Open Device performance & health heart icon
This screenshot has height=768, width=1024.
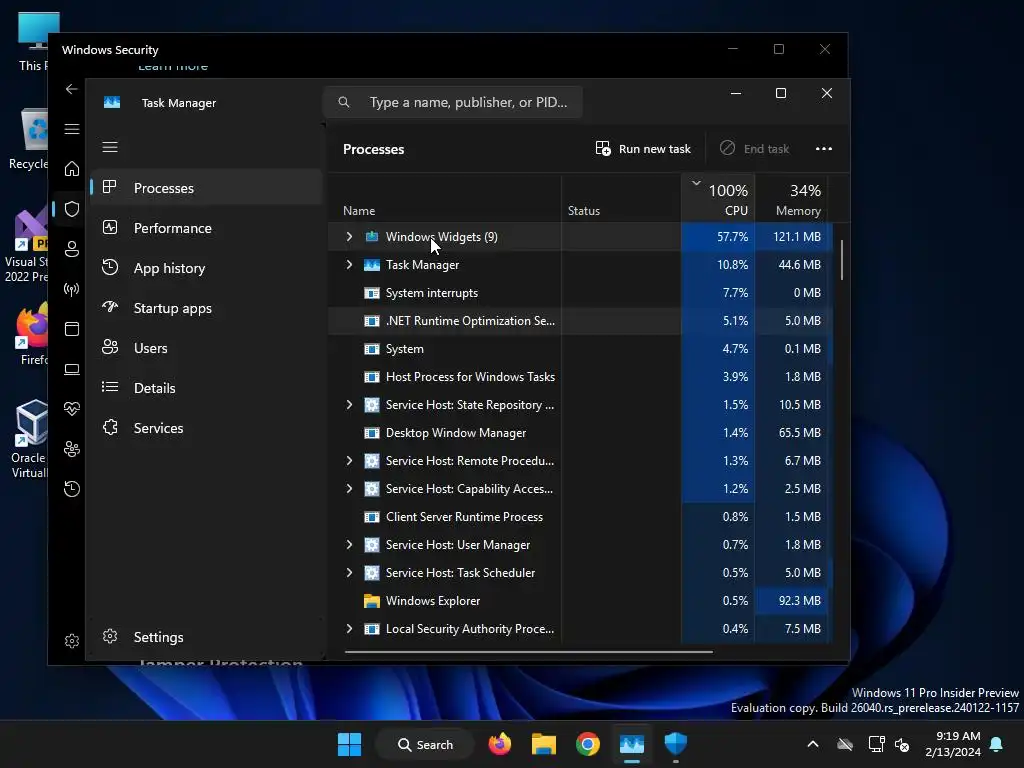click(x=72, y=409)
